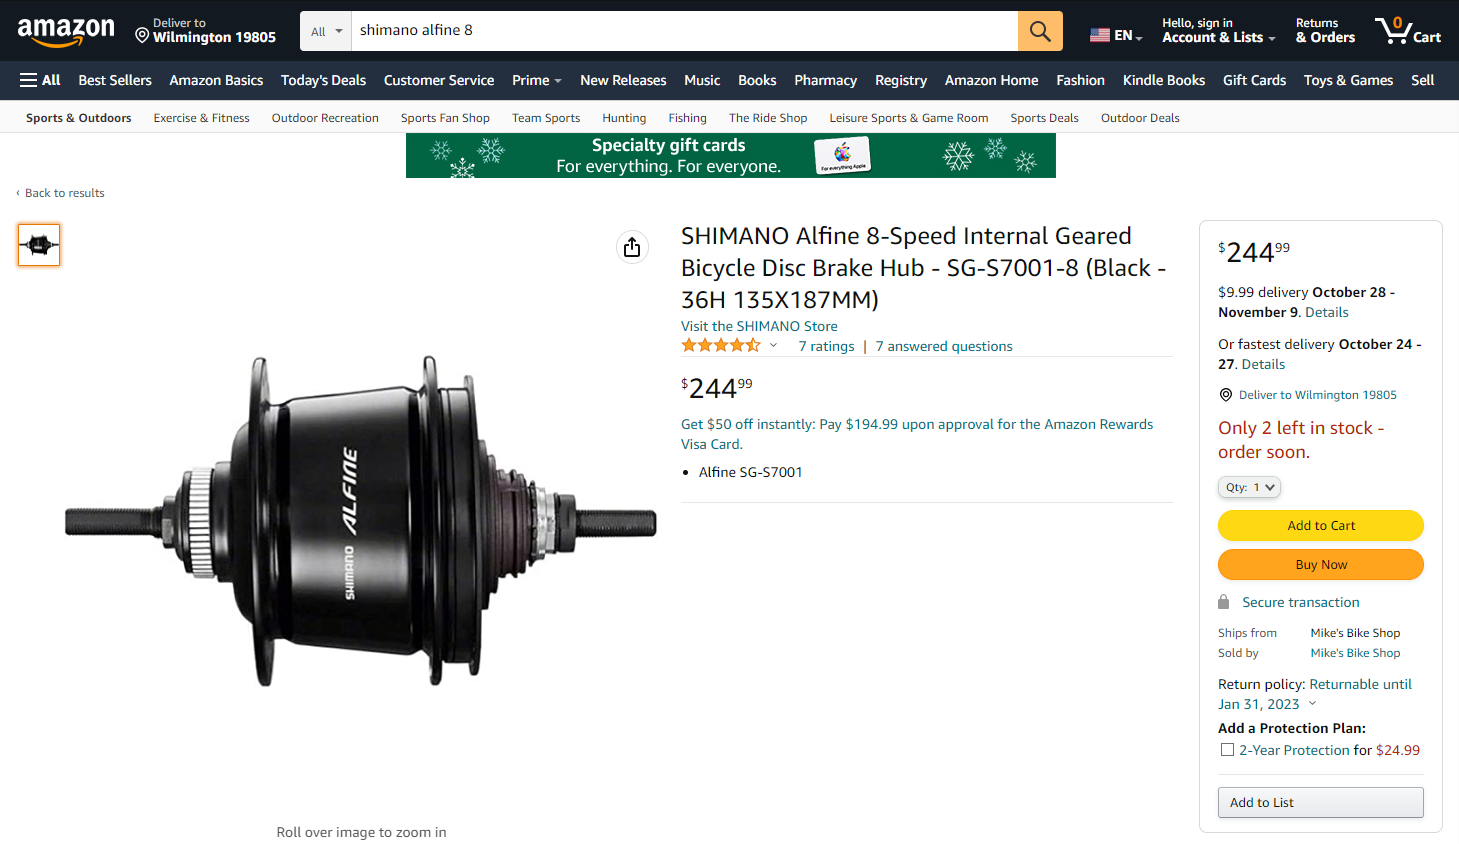Tick the 2-Year Protection checkbox
The width and height of the screenshot is (1459, 844).
1227,750
